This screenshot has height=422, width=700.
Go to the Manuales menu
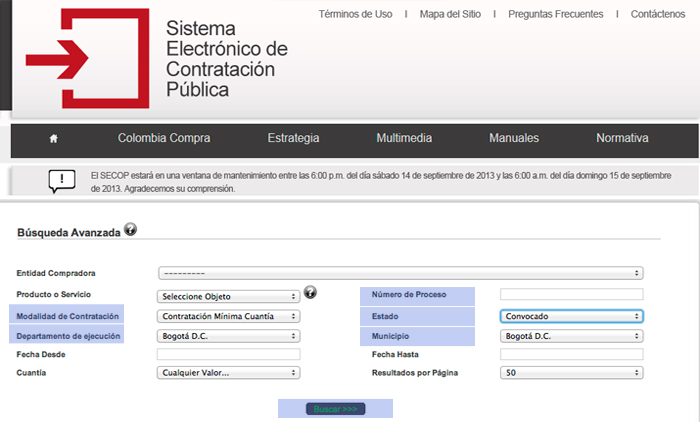(514, 139)
